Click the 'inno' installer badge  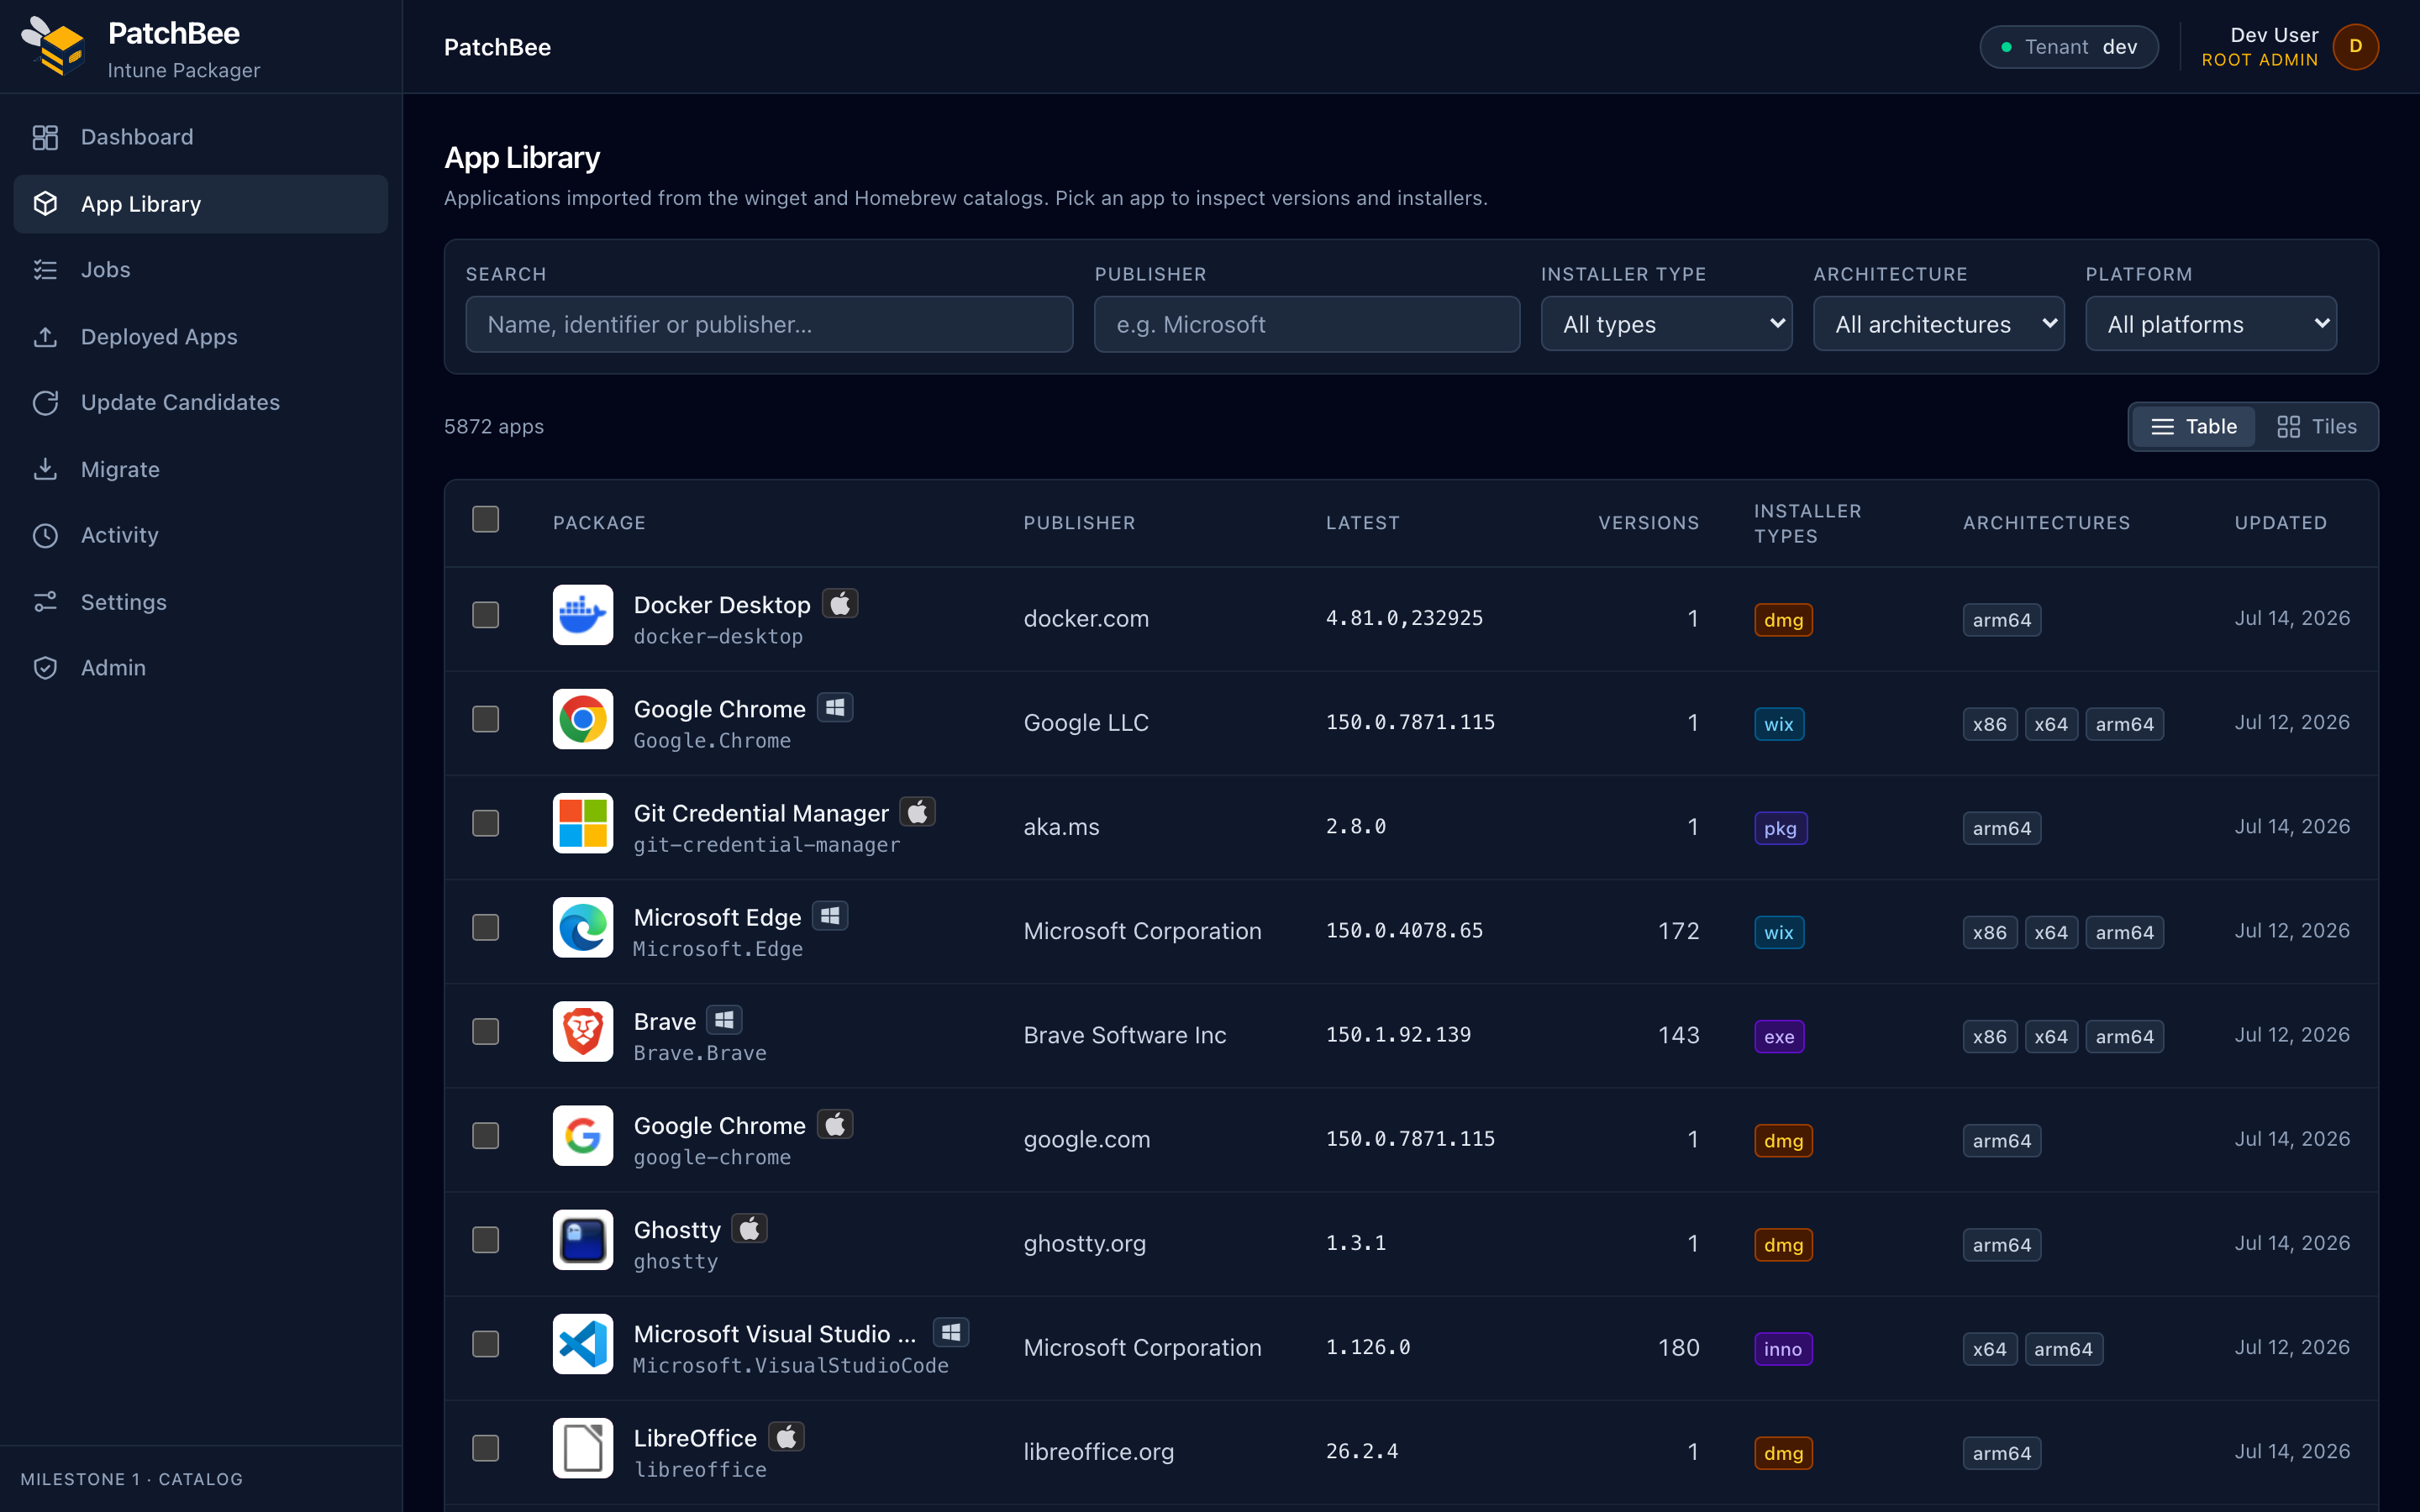pyautogui.click(x=1783, y=1349)
